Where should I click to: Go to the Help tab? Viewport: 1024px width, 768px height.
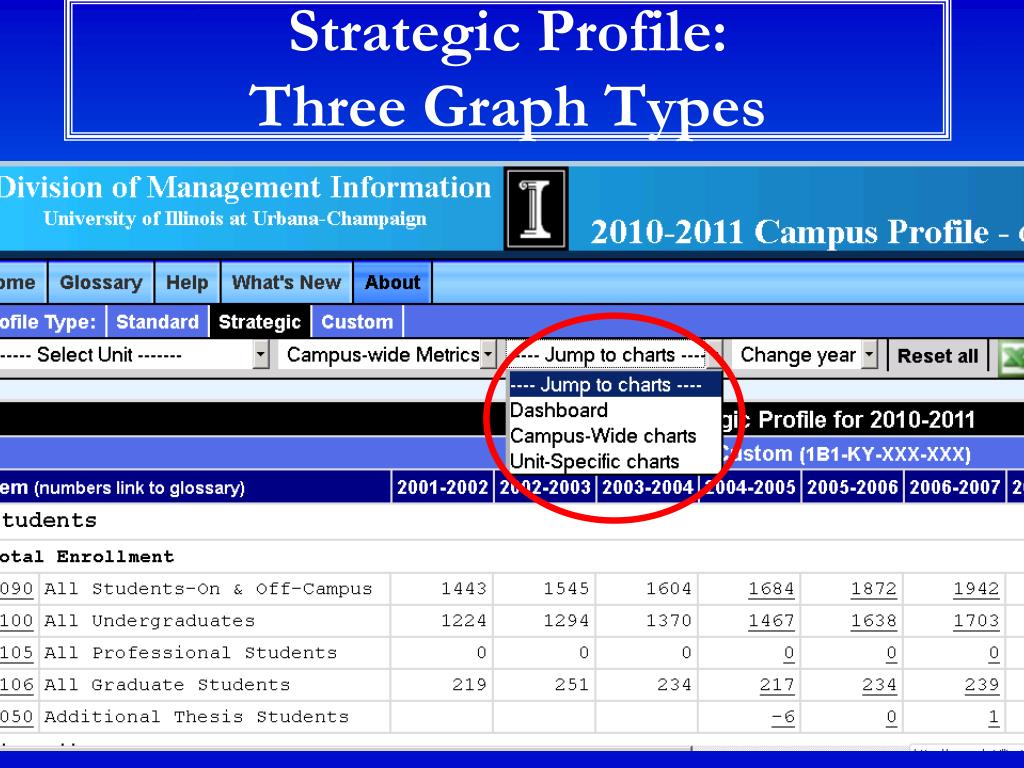pyautogui.click(x=187, y=282)
